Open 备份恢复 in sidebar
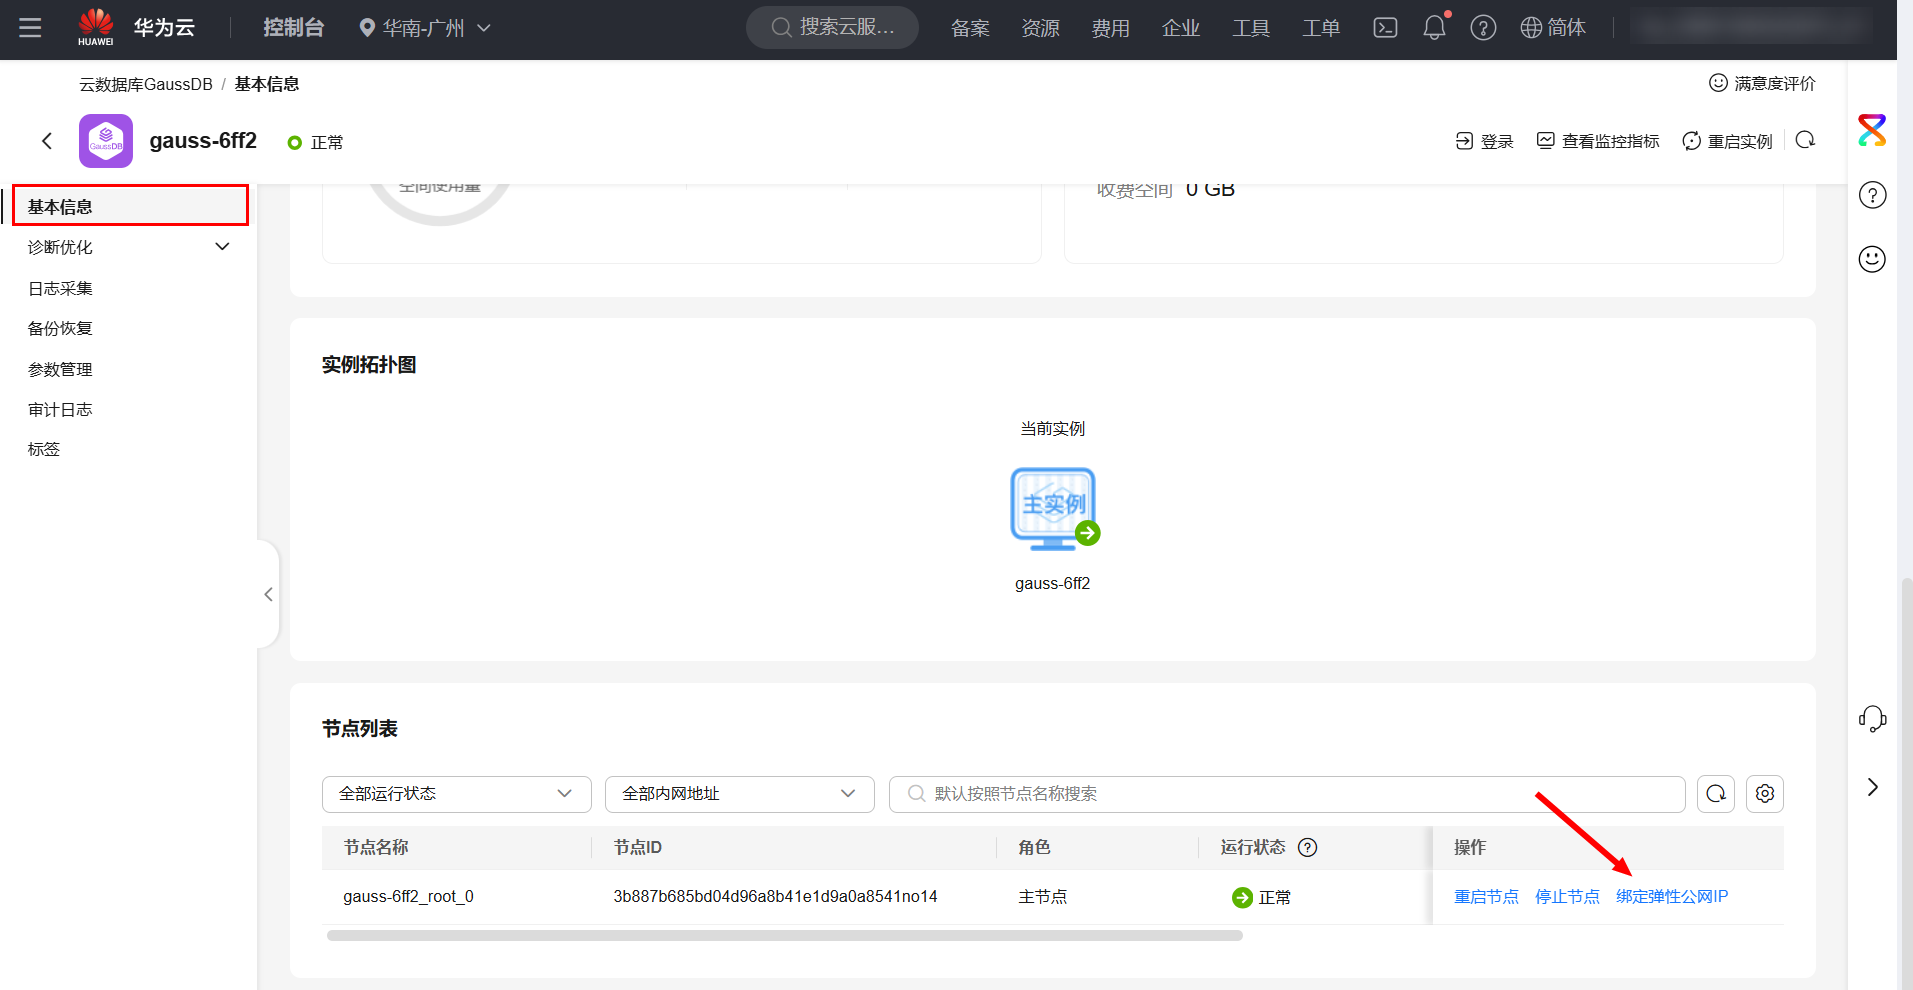Viewport: 1913px width, 990px height. (60, 328)
